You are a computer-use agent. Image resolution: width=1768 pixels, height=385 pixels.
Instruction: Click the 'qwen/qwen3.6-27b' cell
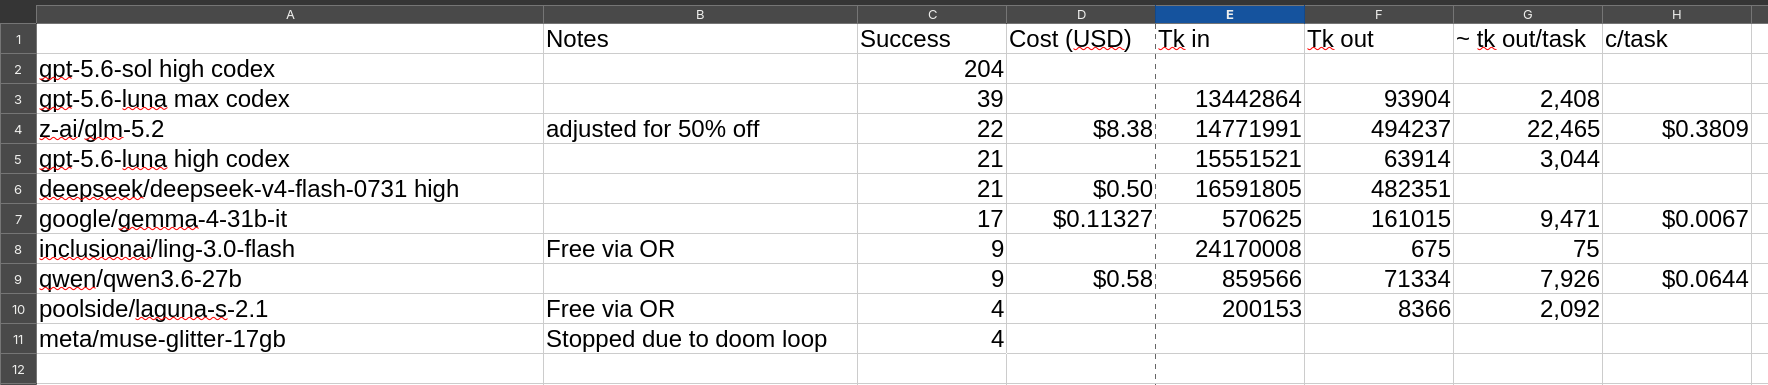[x=290, y=279]
